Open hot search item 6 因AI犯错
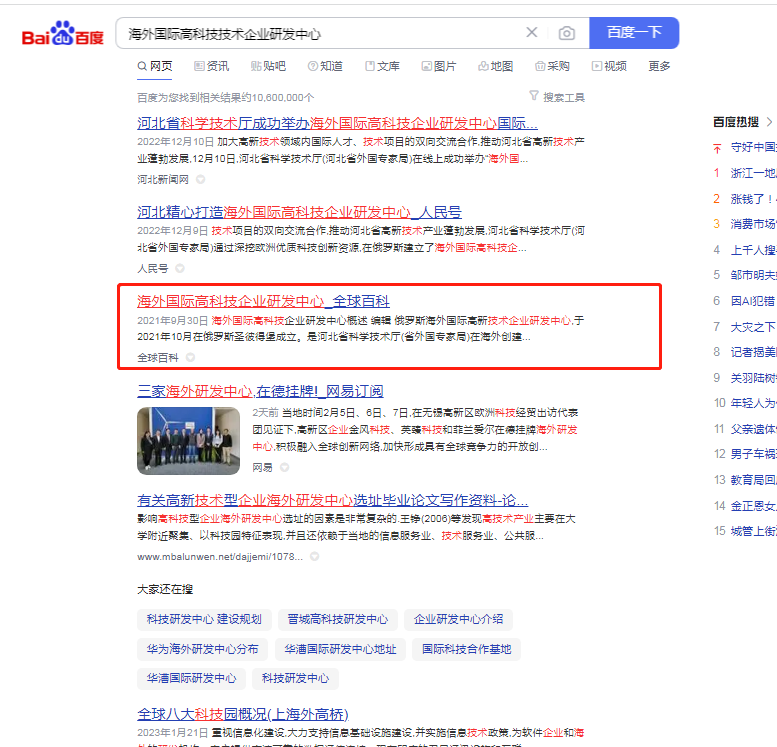 click(x=753, y=301)
